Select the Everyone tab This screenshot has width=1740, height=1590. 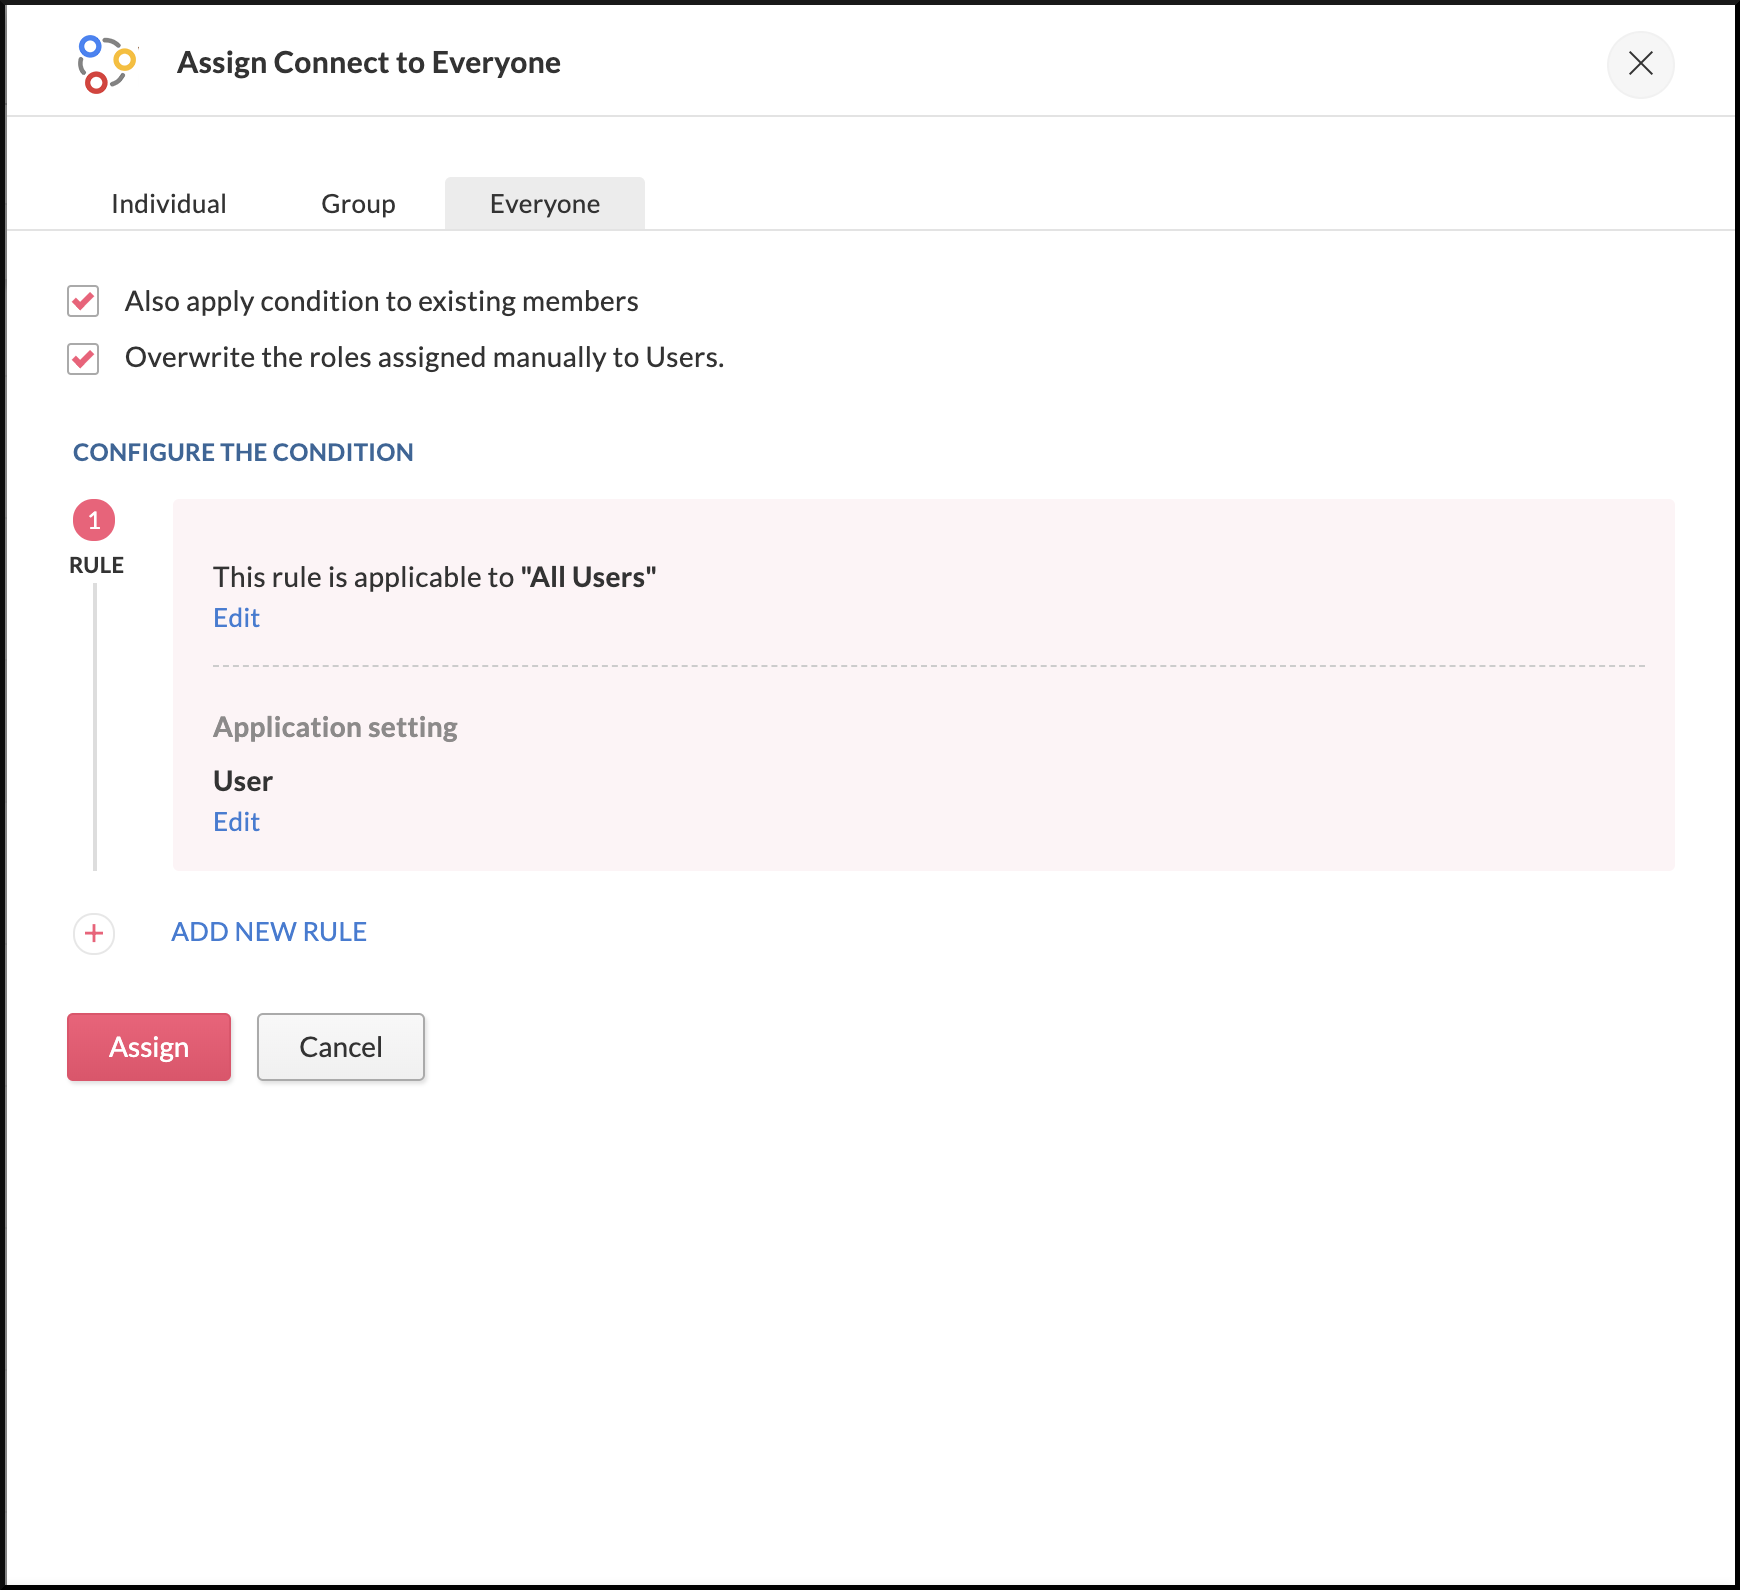545,204
